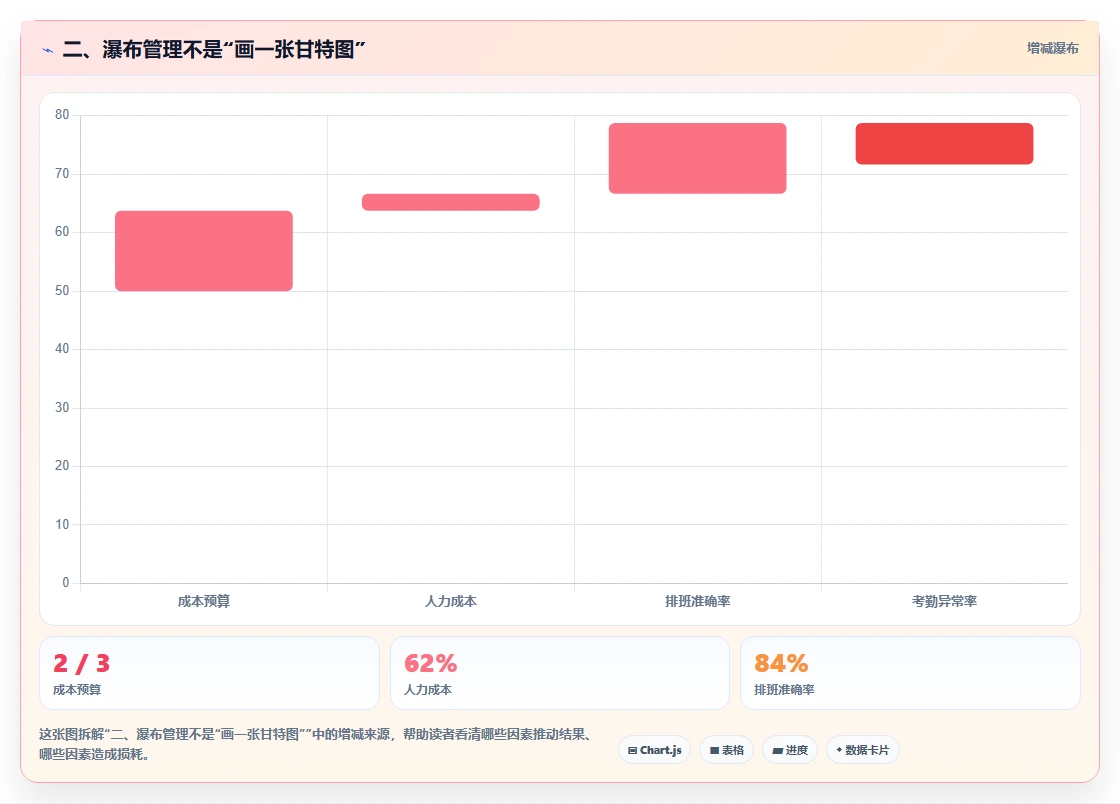This screenshot has height=804, width=1120.
Task: Click the description paragraph starting 这张图拆解
Action: [317, 744]
